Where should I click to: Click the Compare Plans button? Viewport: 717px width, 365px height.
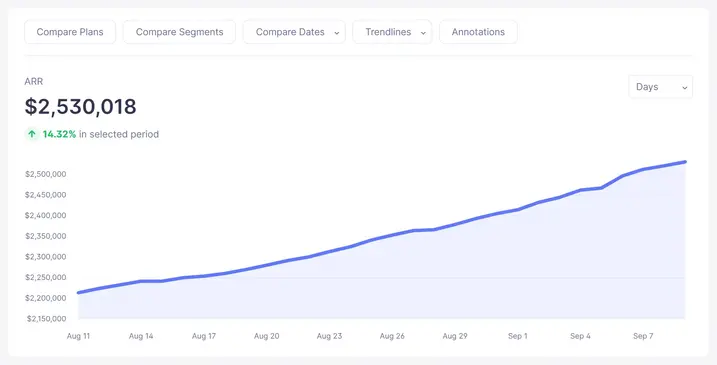point(70,32)
